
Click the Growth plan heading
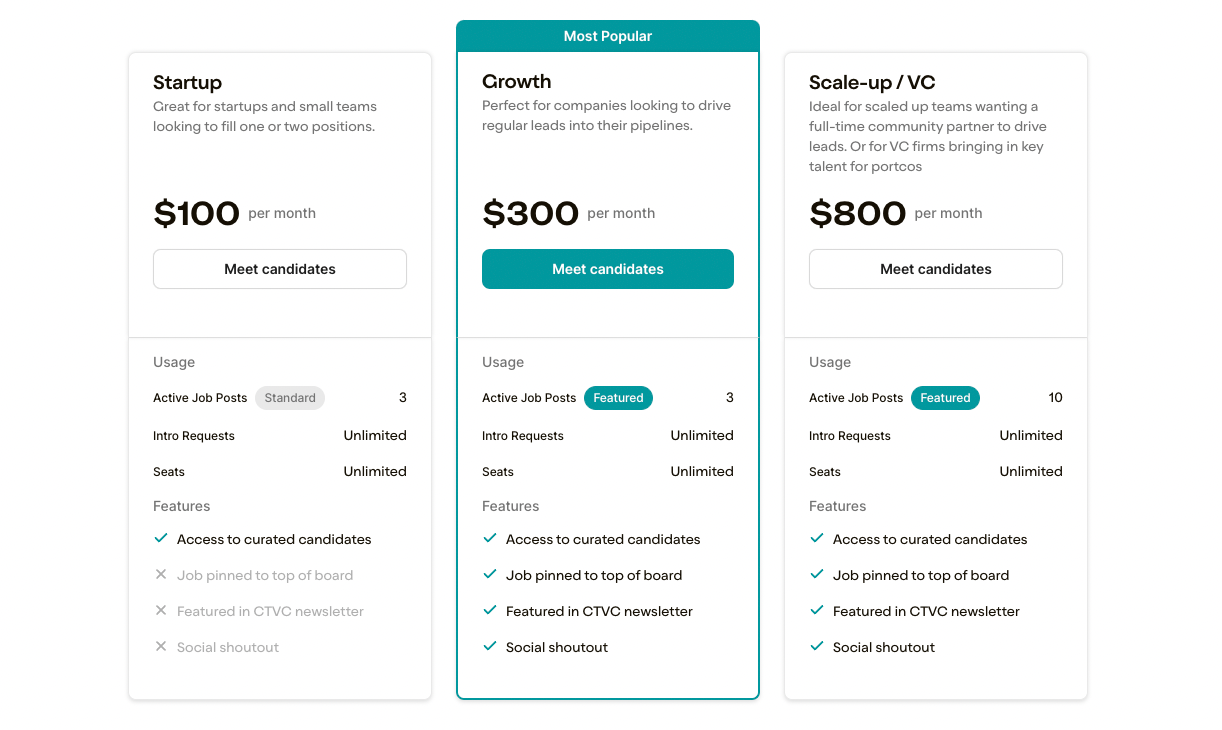coord(516,81)
